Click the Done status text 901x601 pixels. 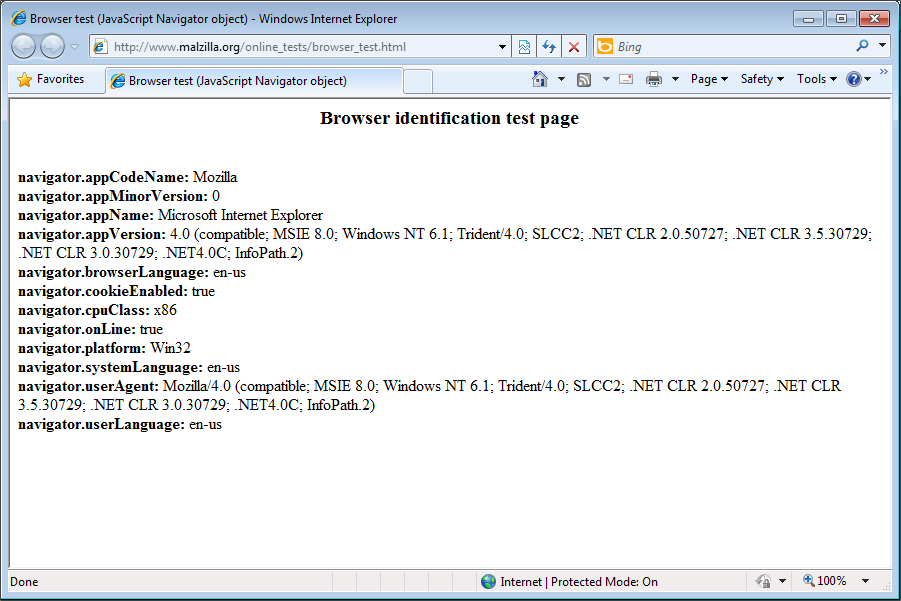(24, 582)
